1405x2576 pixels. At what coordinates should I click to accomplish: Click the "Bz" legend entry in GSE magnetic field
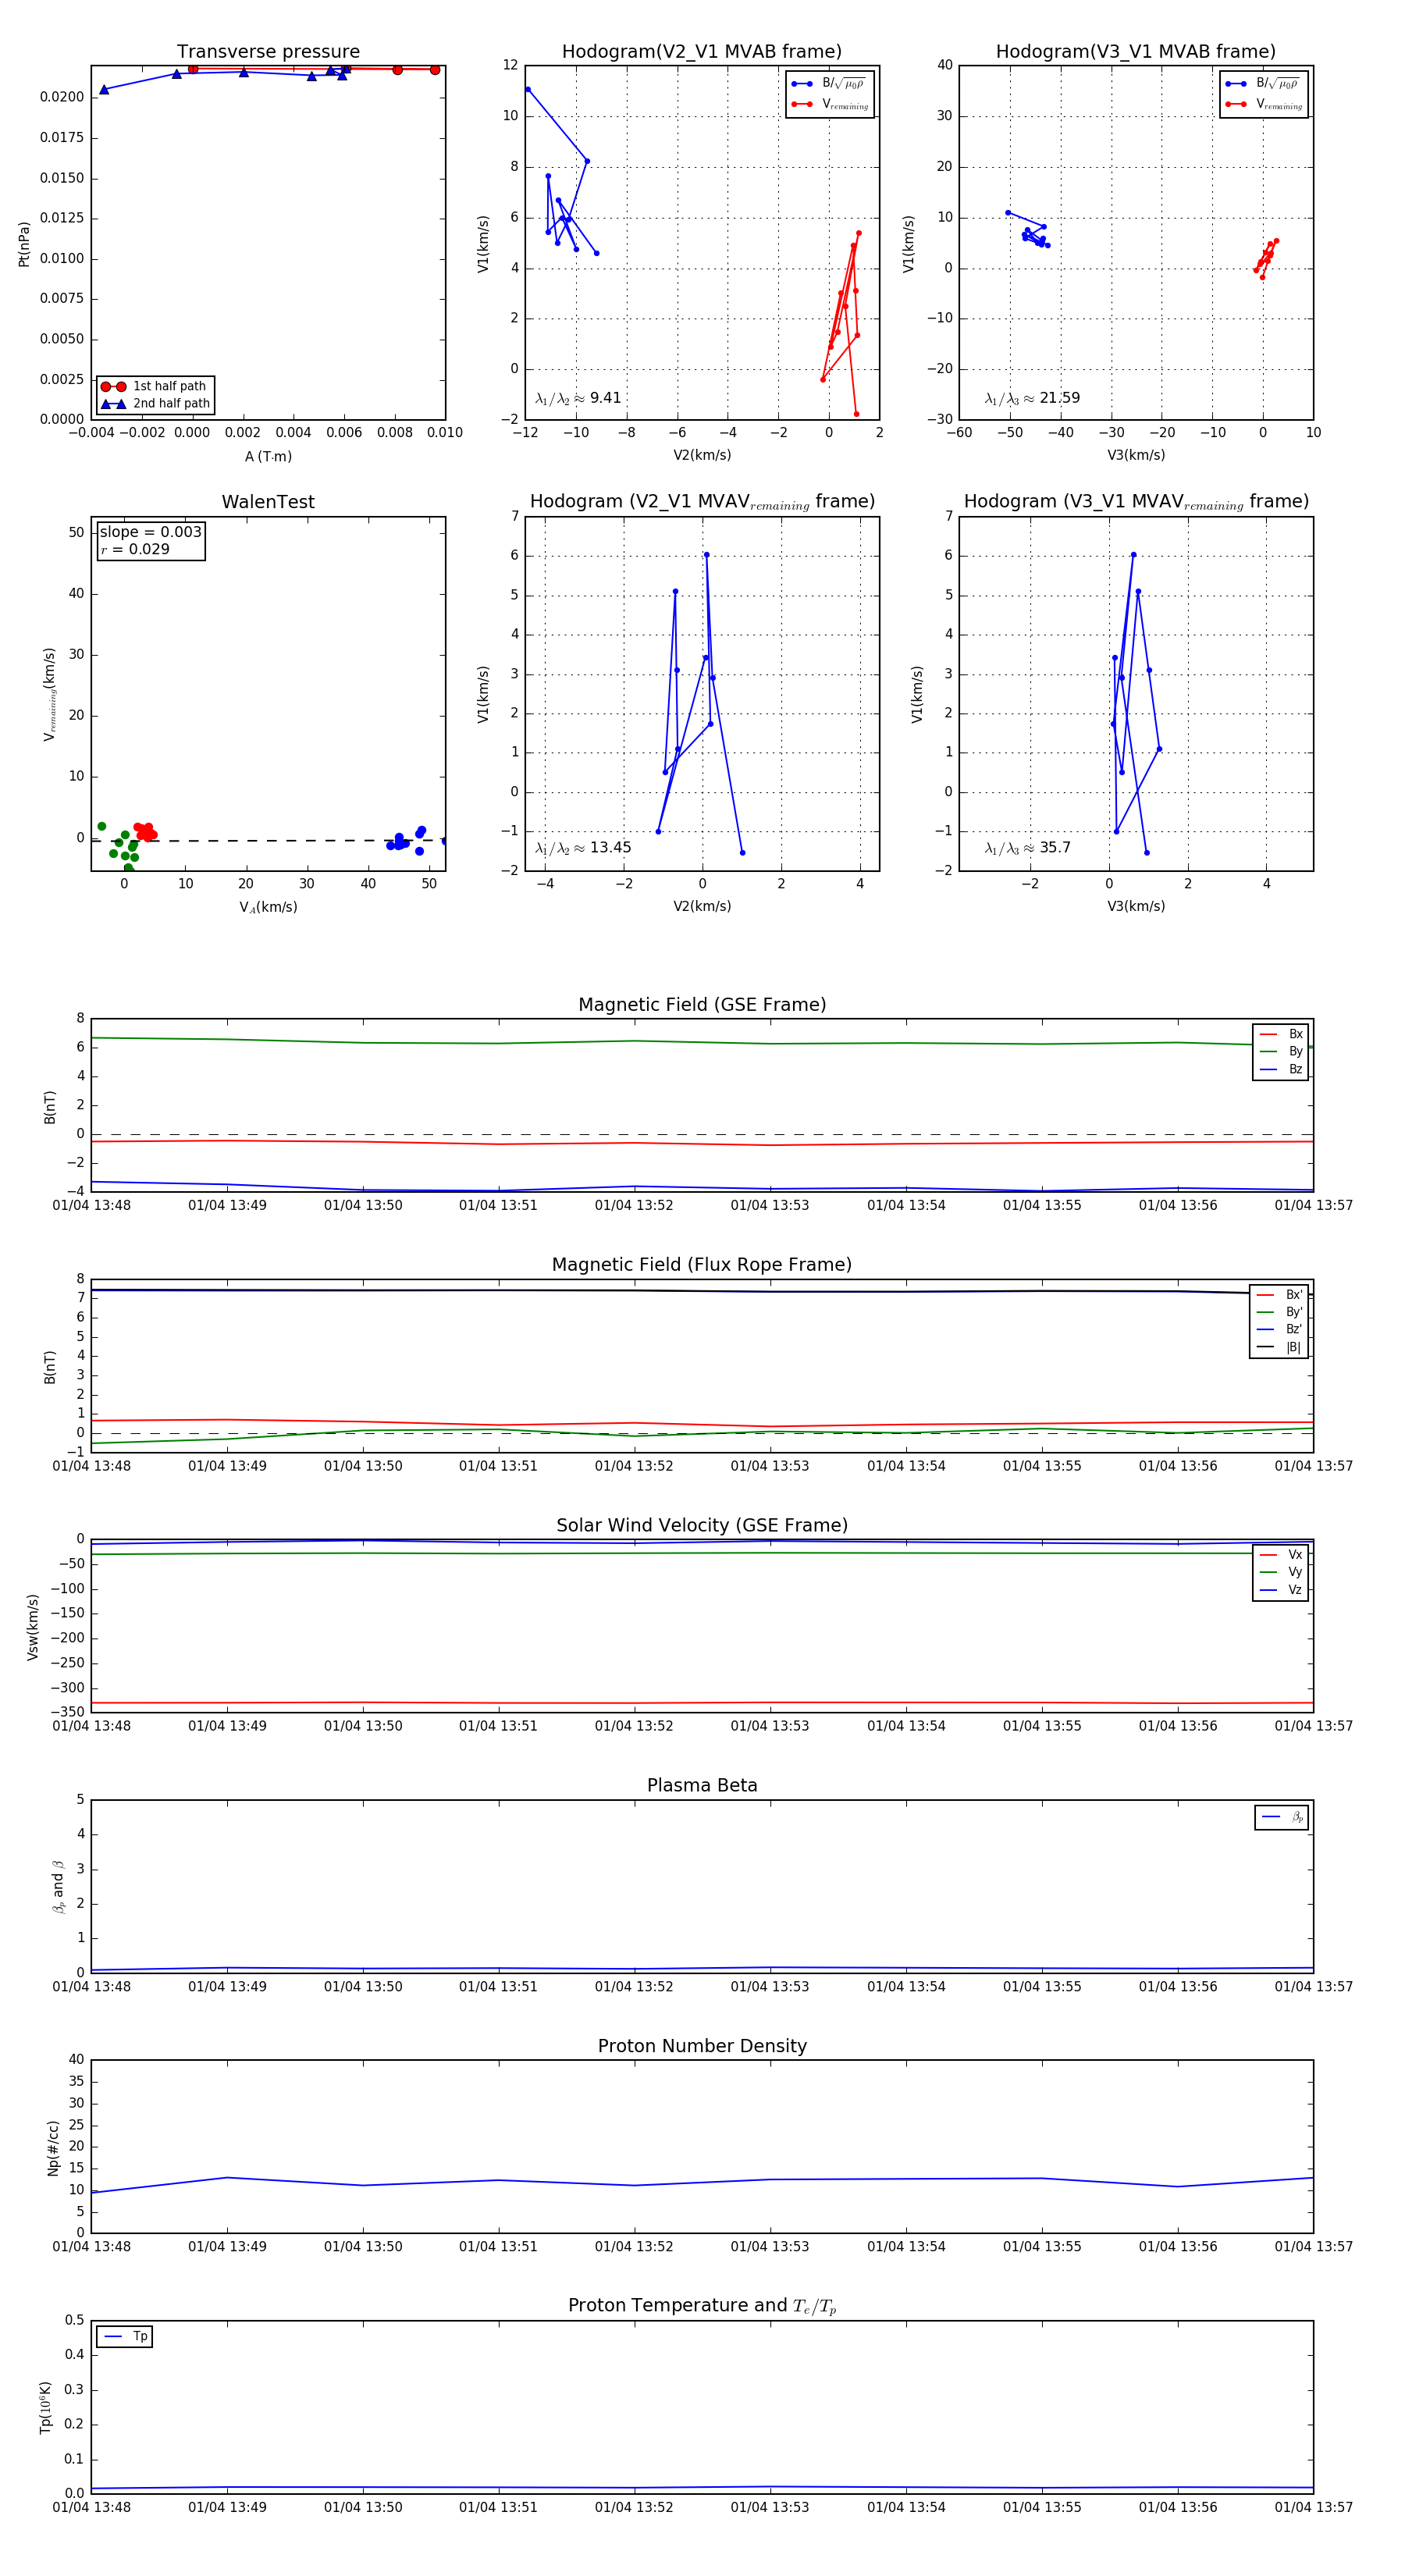(1281, 1069)
